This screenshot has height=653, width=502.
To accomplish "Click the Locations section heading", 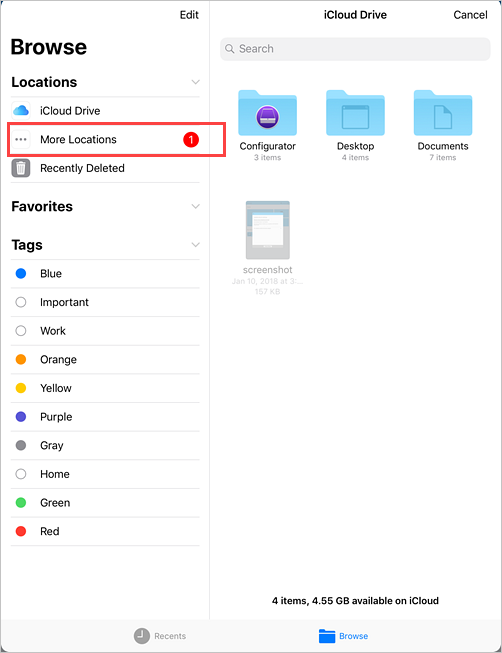I will click(44, 82).
